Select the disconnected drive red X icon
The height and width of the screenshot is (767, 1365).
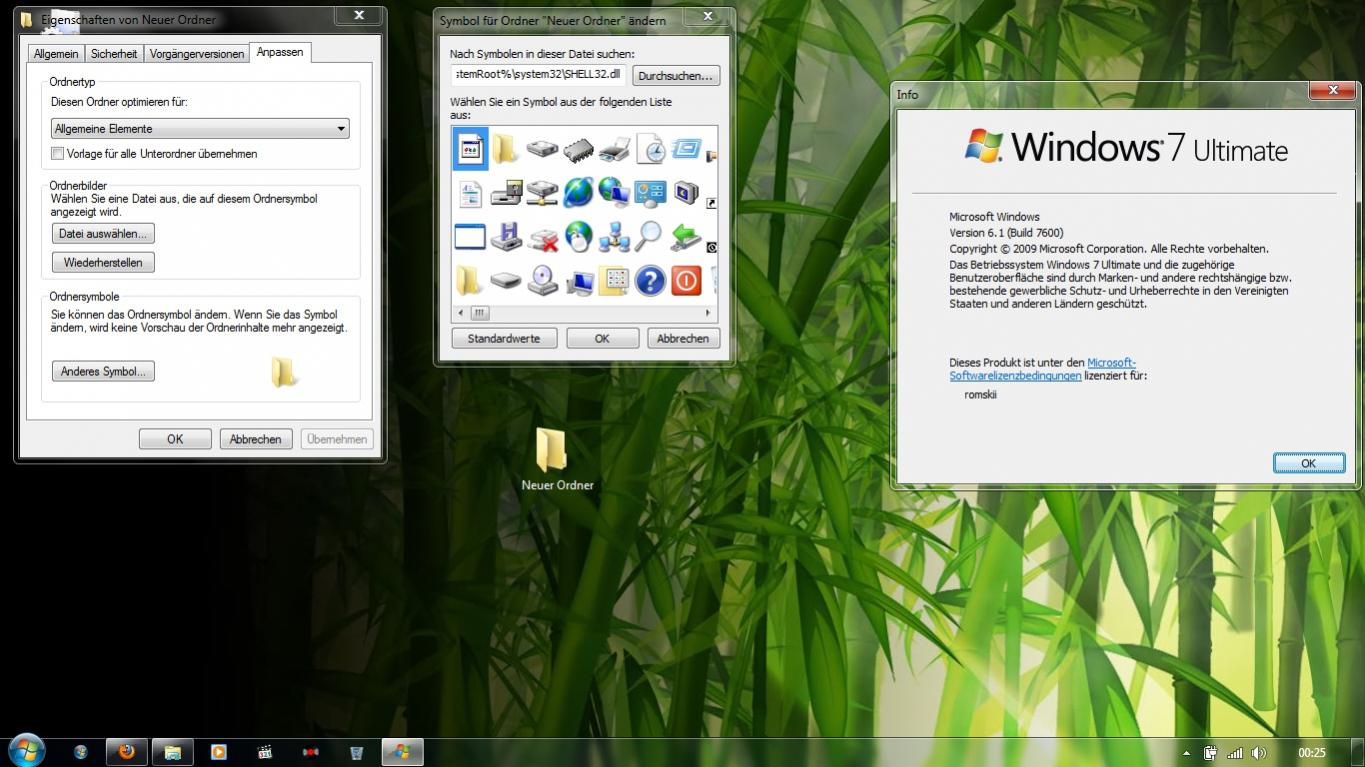pyautogui.click(x=542, y=239)
